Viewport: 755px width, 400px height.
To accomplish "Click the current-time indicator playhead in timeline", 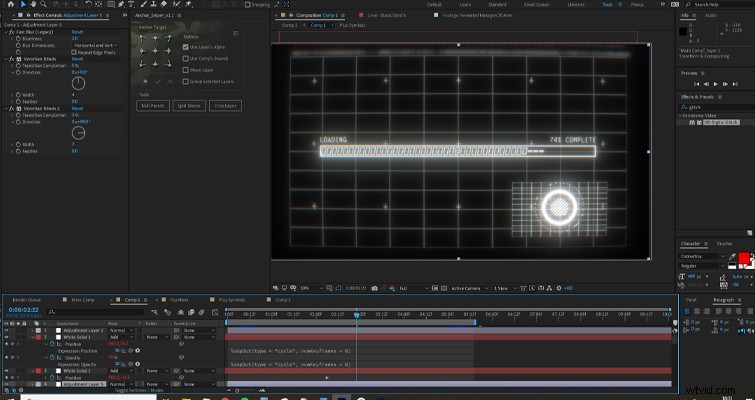I will [357, 315].
